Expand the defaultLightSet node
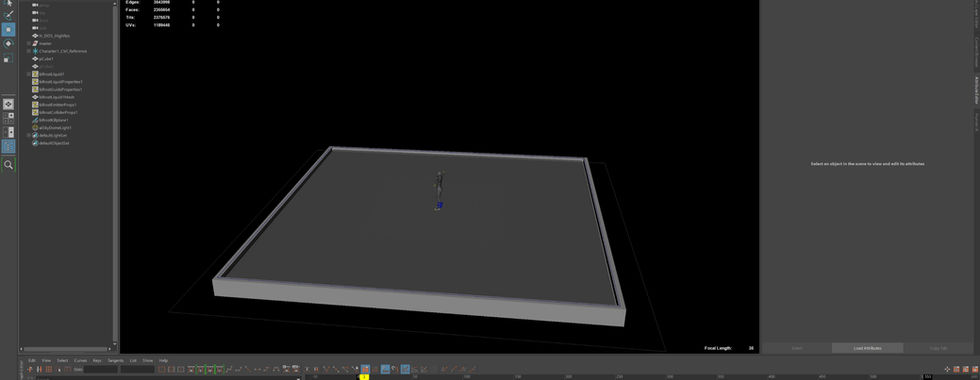Image resolution: width=980 pixels, height=380 pixels. click(x=29, y=136)
